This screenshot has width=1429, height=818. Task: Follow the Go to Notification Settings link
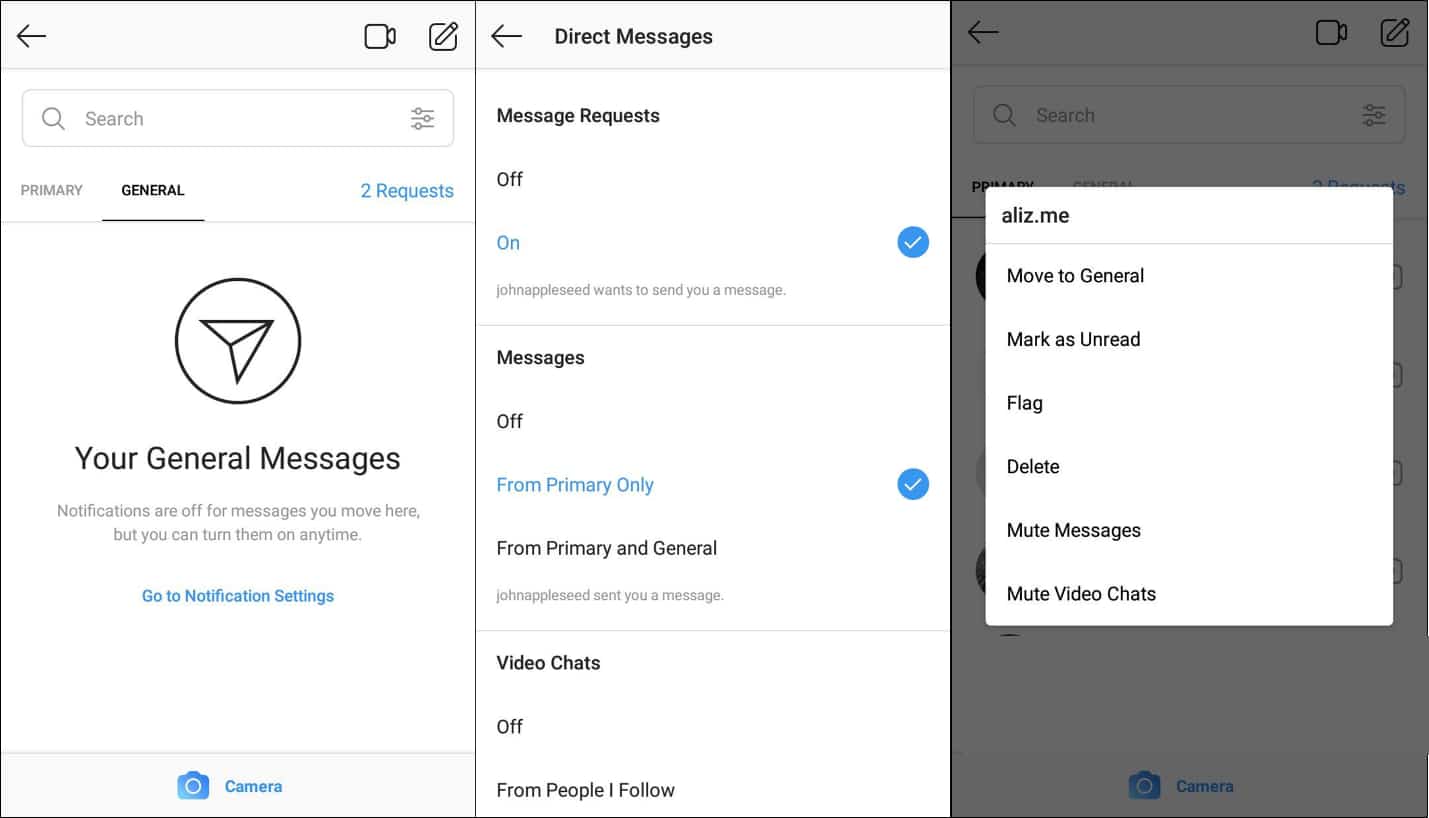click(238, 596)
